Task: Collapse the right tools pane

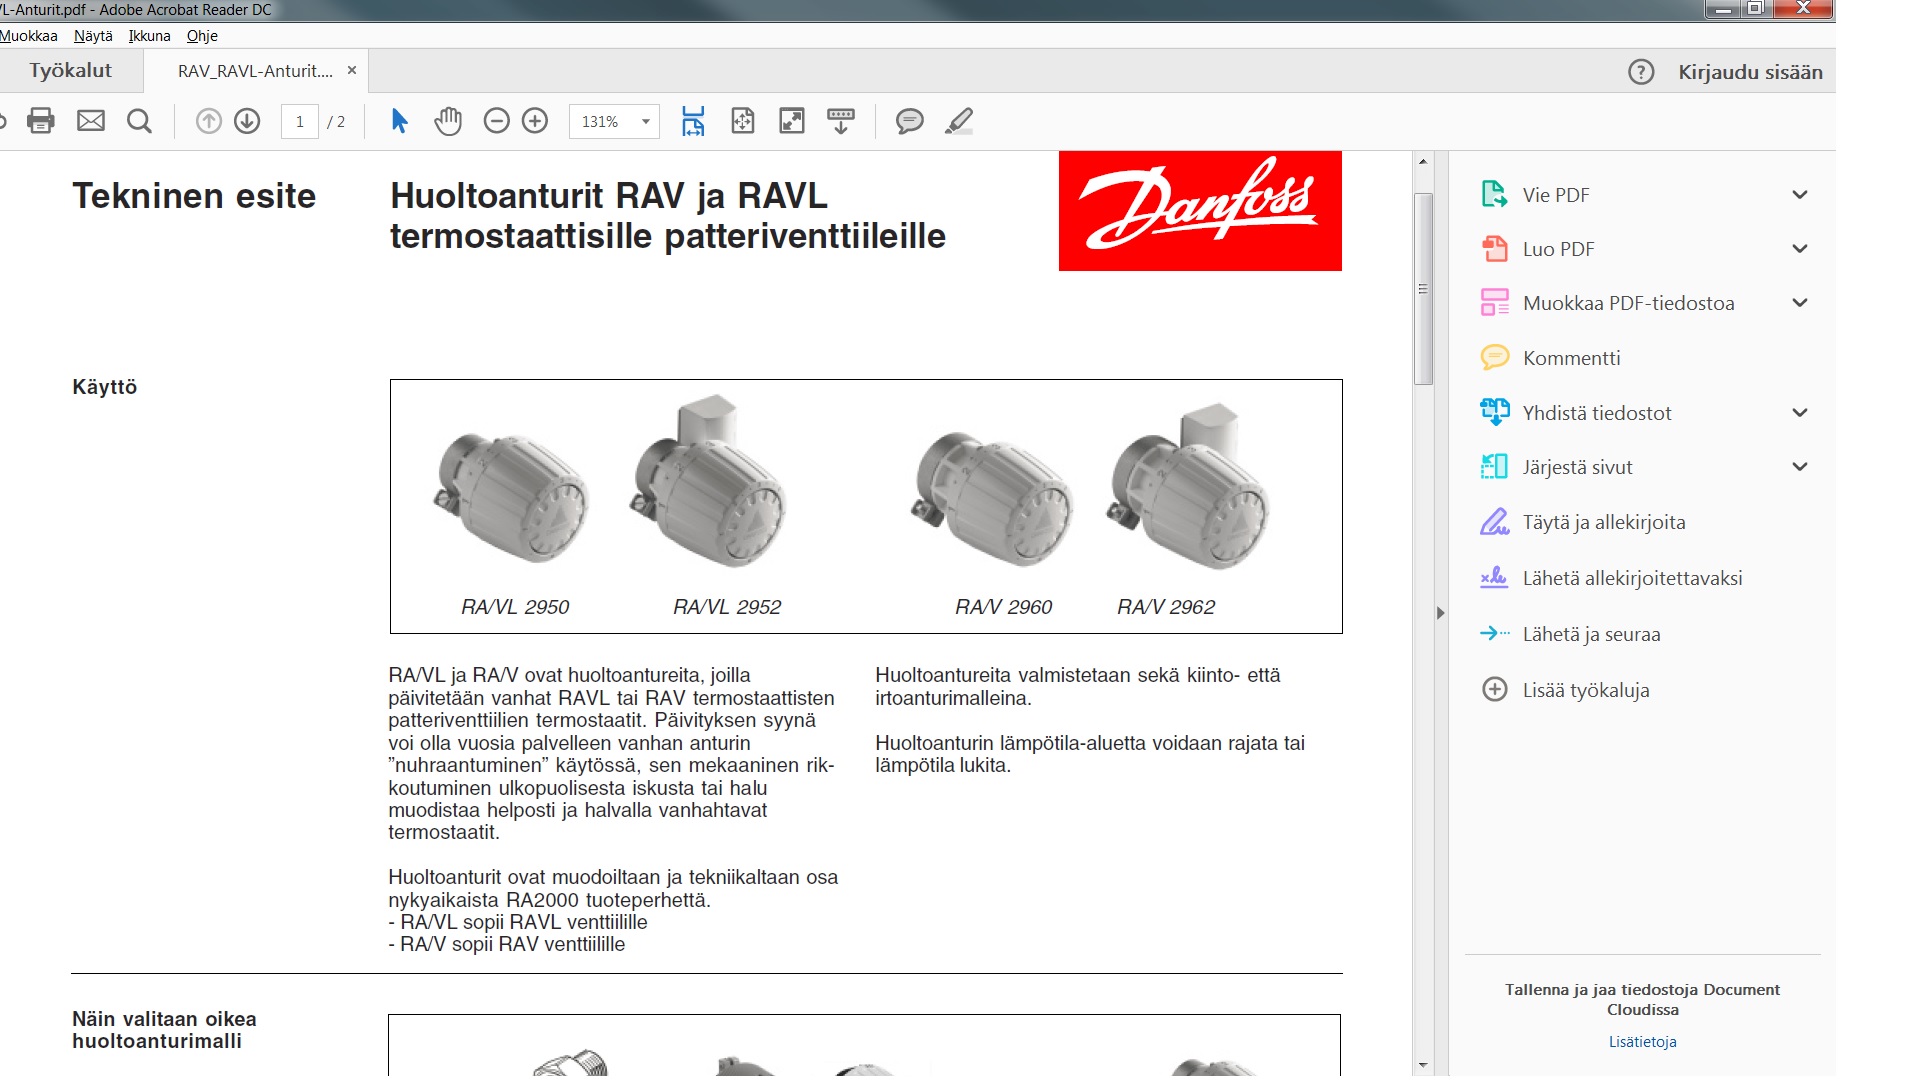Action: coord(1440,612)
